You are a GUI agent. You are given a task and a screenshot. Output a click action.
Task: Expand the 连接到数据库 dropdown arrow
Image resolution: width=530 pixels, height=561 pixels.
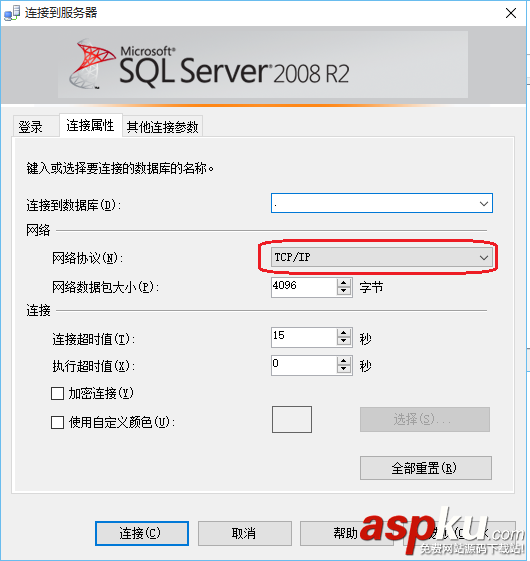pos(483,204)
